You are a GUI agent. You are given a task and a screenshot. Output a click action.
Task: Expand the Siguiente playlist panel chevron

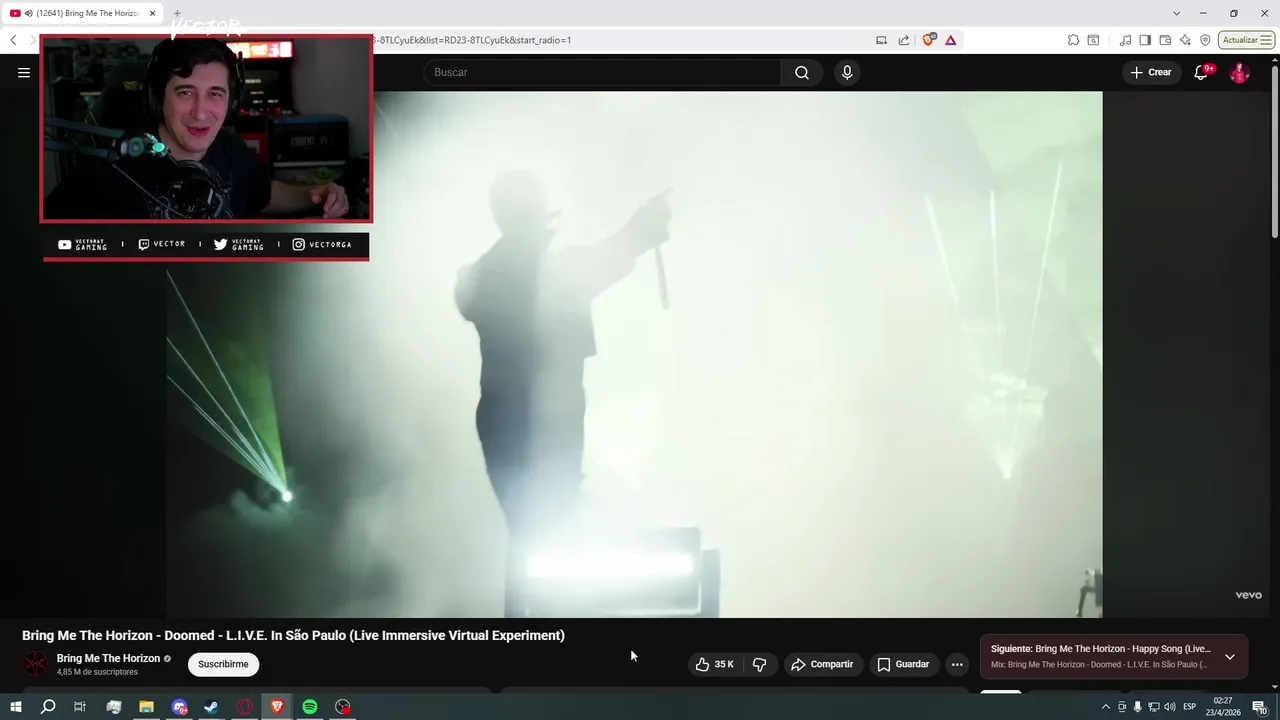(1230, 657)
